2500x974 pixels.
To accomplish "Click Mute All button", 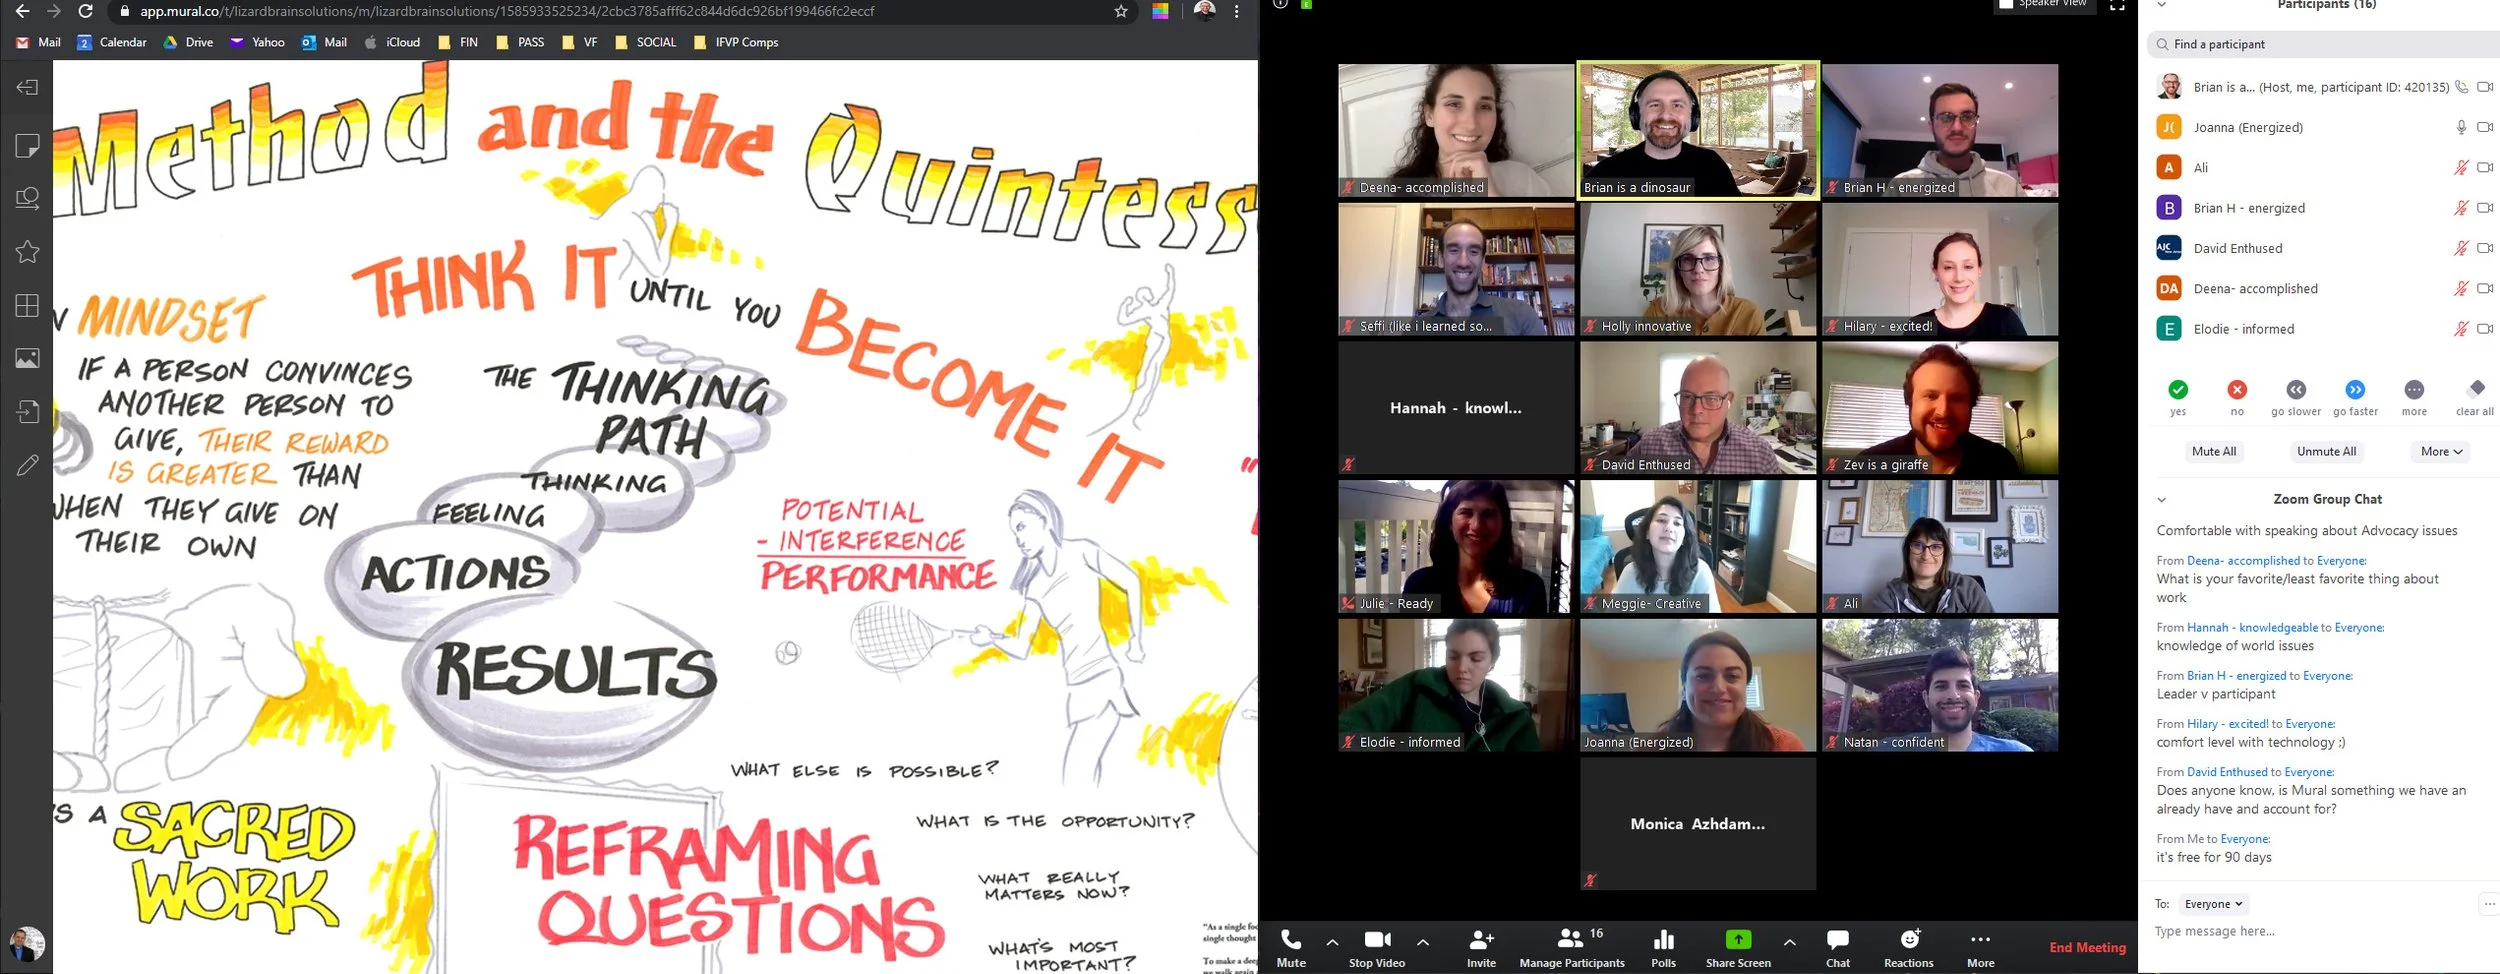I will [x=2214, y=451].
